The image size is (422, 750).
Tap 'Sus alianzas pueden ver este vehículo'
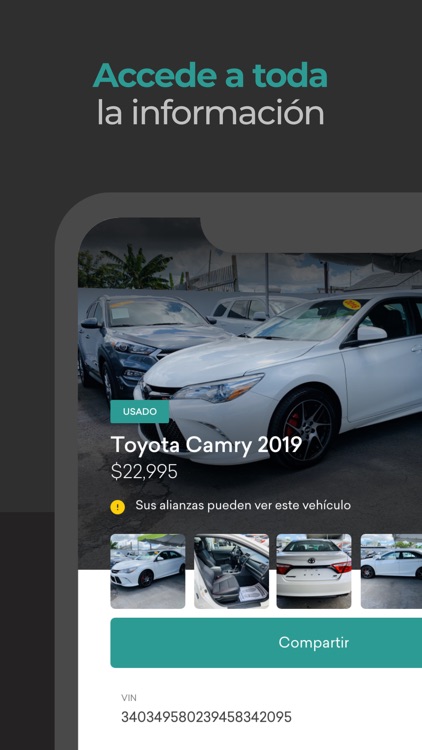[x=243, y=505]
